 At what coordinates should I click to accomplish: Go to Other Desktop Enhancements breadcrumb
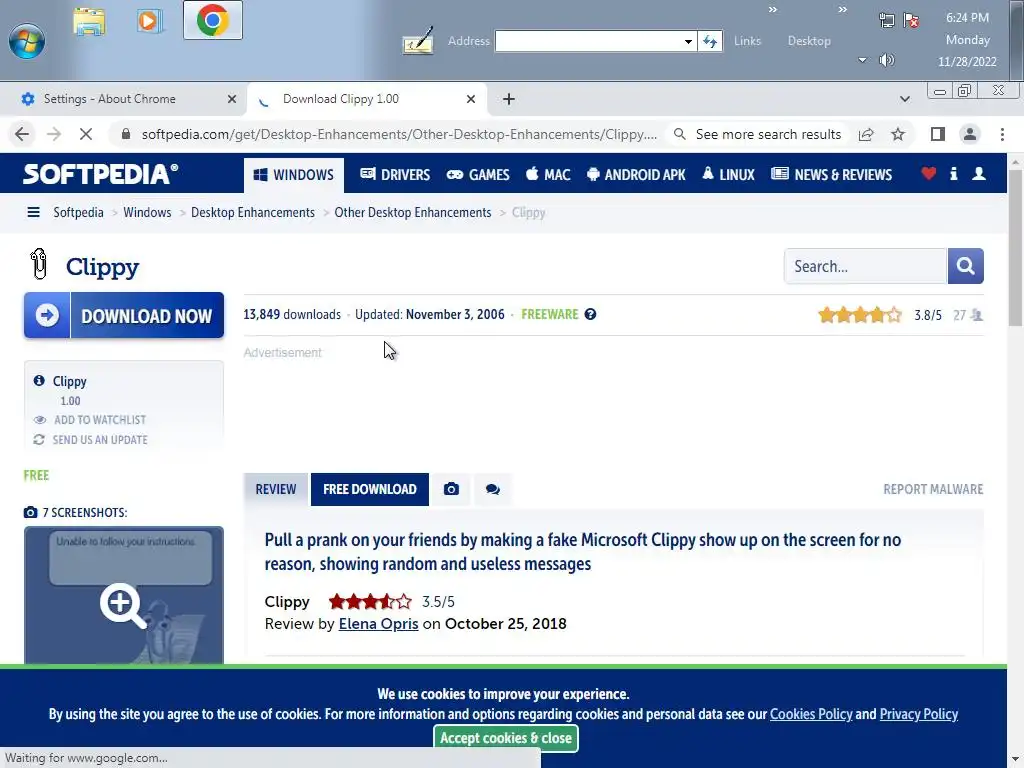(x=413, y=212)
